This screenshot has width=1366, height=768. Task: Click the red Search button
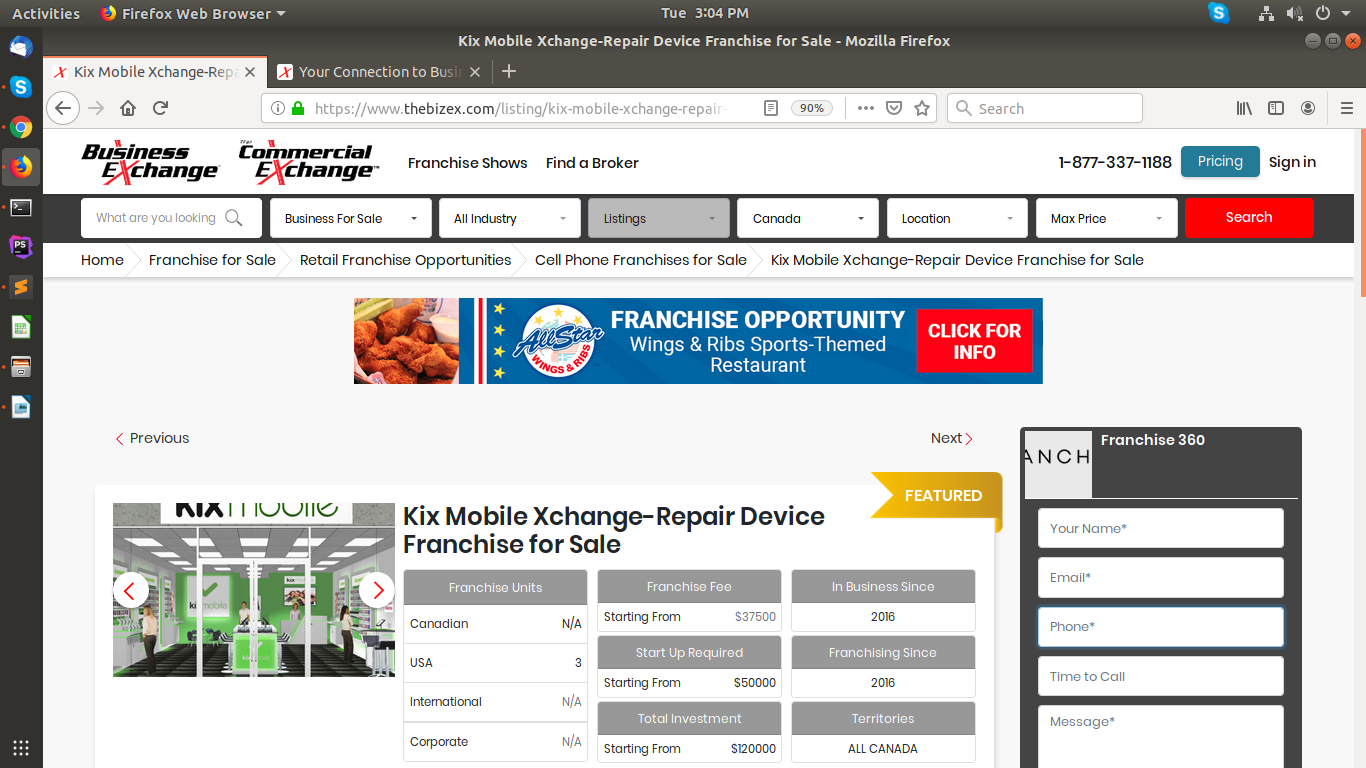(x=1249, y=218)
